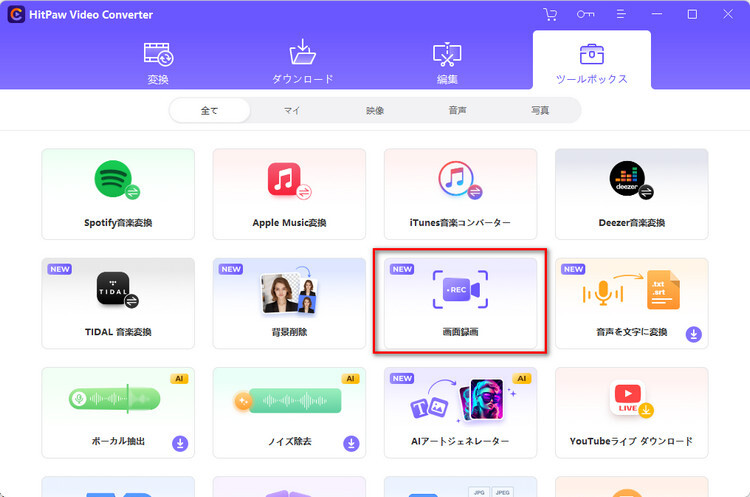Open the hamburger menu icon

[x=621, y=14]
